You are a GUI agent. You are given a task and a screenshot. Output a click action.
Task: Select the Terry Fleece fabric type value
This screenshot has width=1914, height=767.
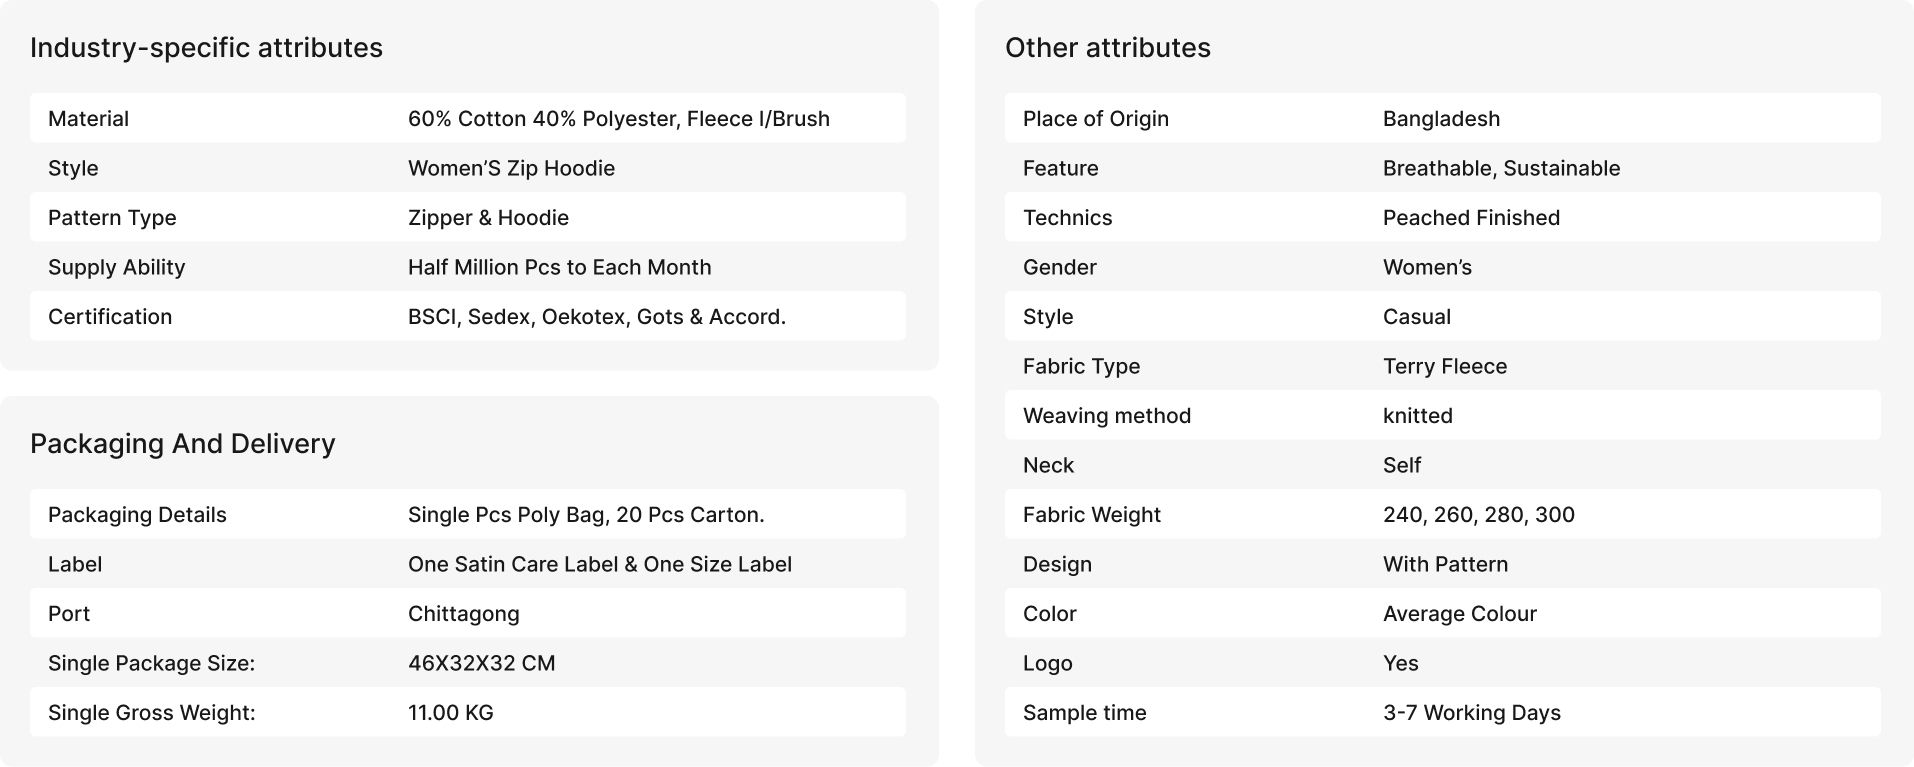click(1445, 366)
